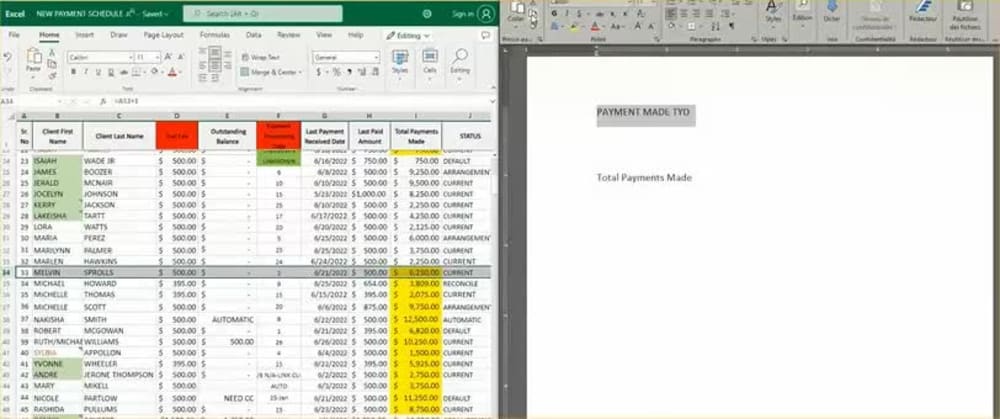Open Word Aa change case menu

pos(617,27)
